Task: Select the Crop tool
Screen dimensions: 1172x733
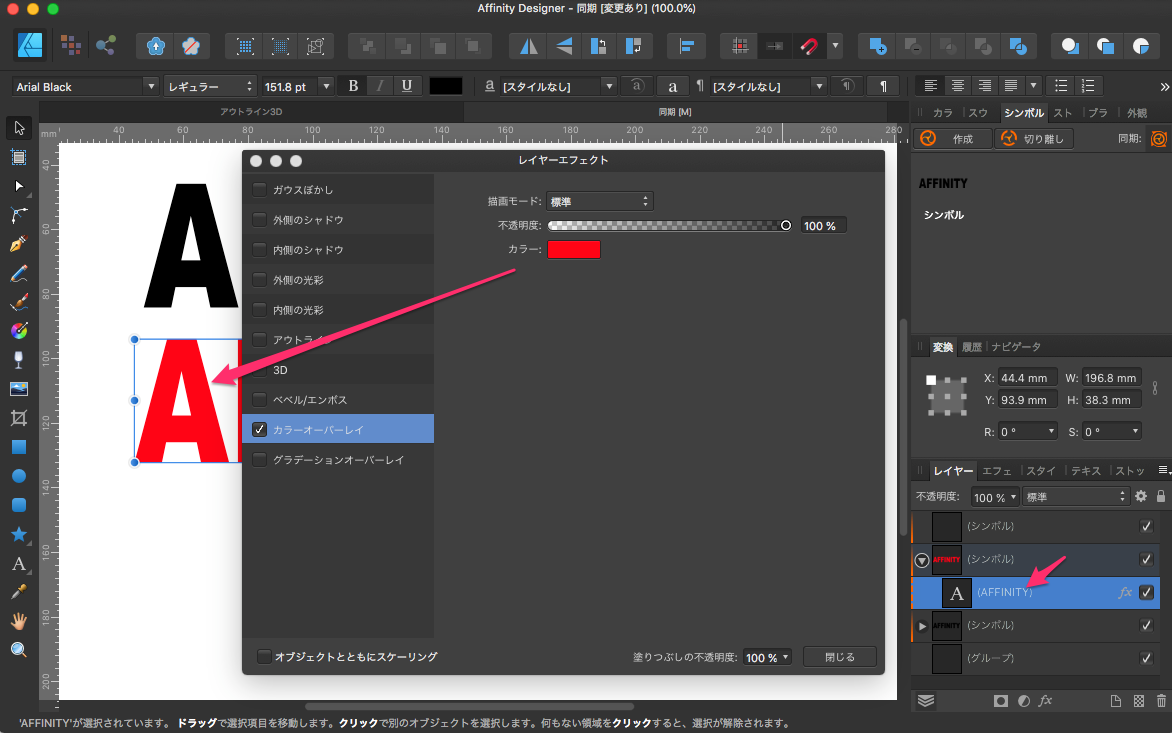Action: tap(19, 418)
